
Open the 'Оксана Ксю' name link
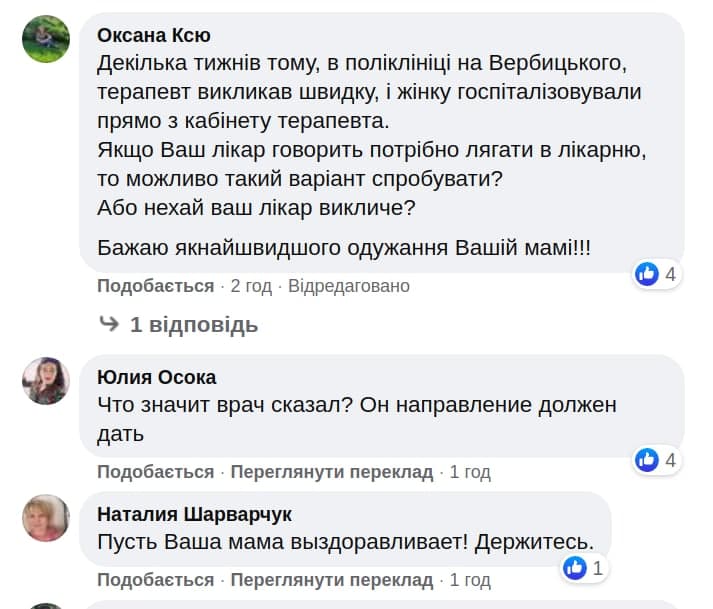(x=154, y=35)
